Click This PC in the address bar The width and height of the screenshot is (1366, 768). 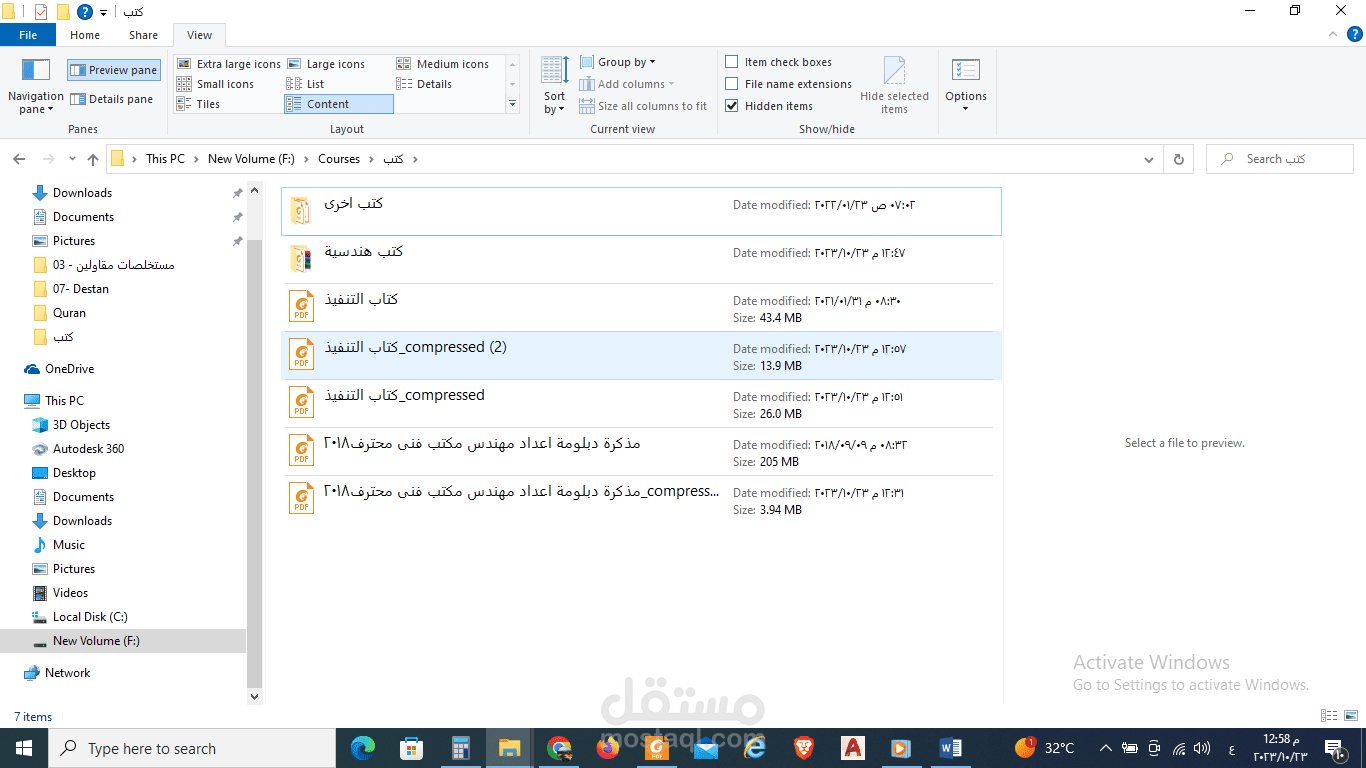coord(165,159)
